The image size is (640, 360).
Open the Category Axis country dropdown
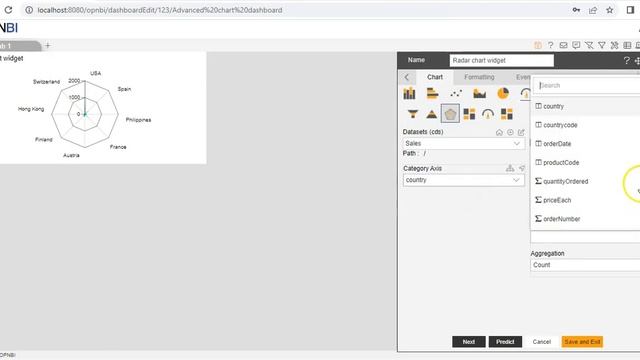(x=463, y=180)
